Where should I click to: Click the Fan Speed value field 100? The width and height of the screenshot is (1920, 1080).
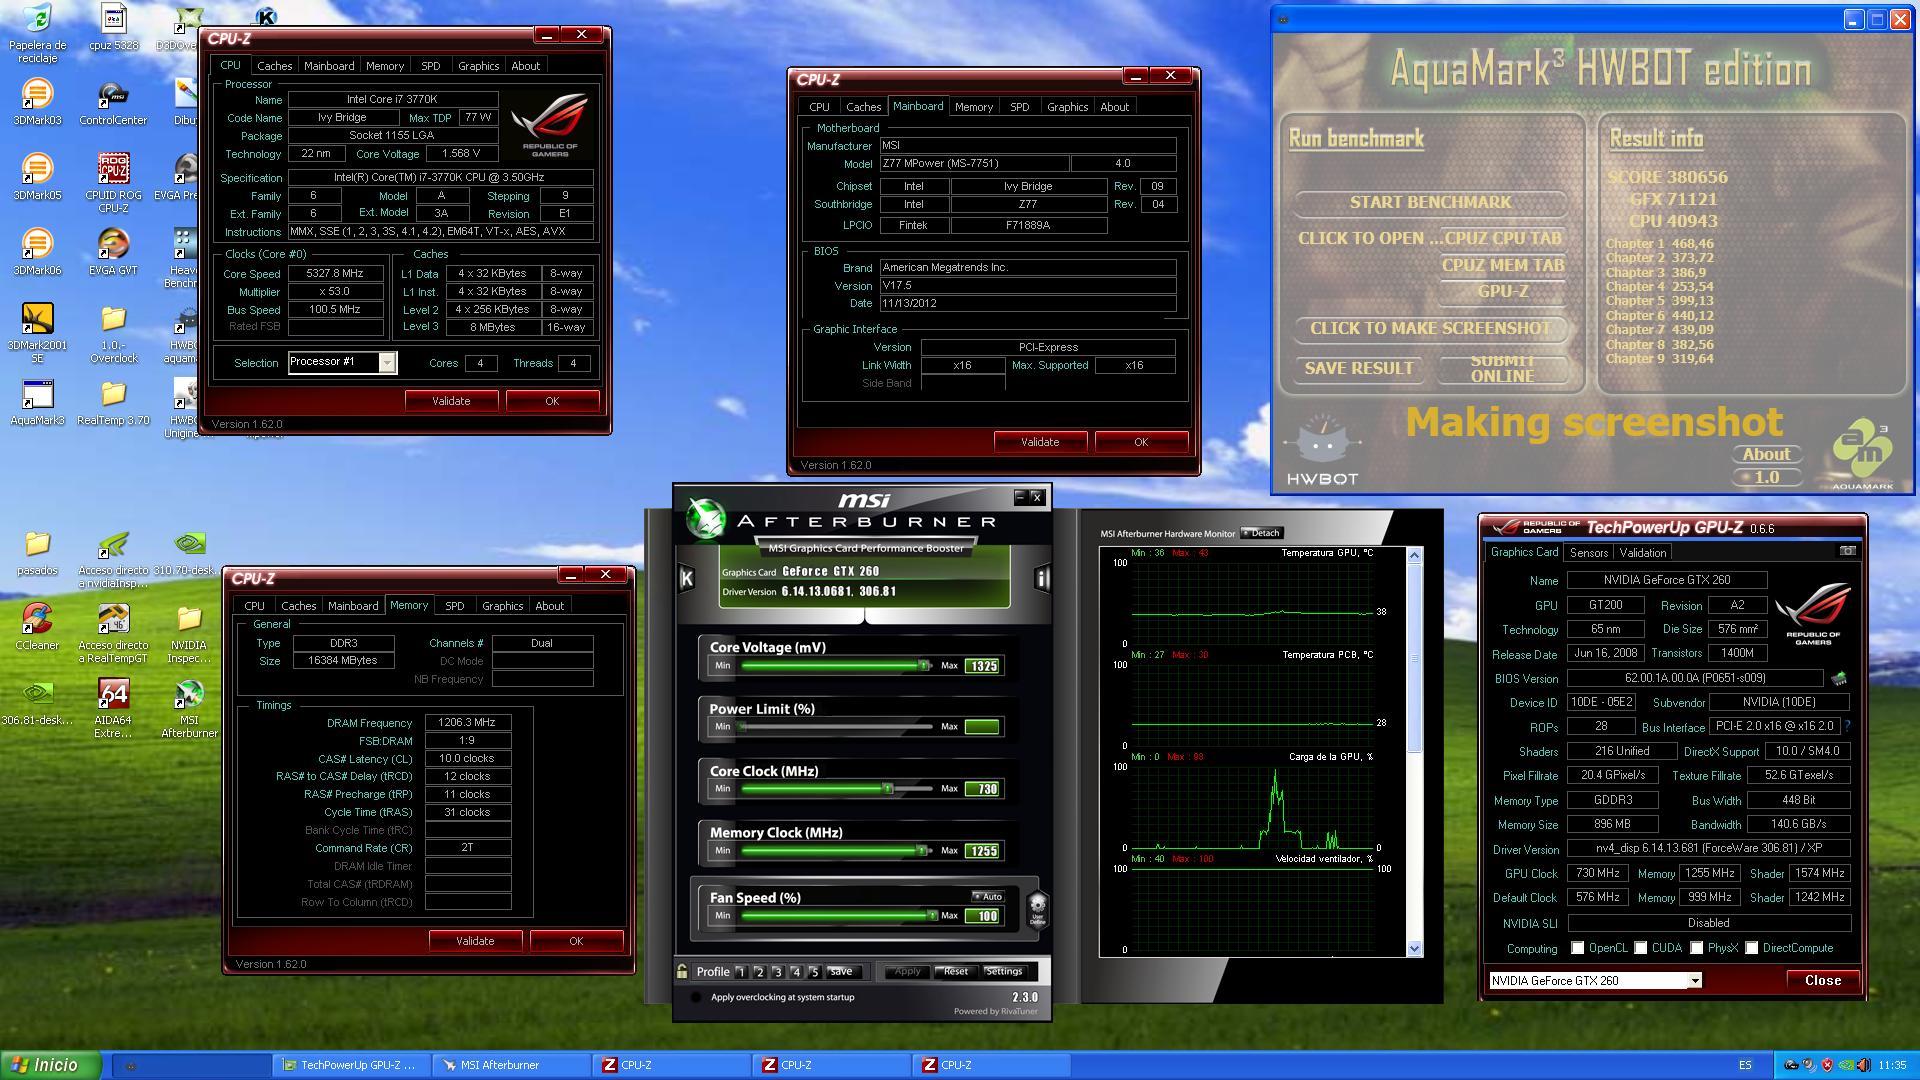pyautogui.click(x=982, y=916)
